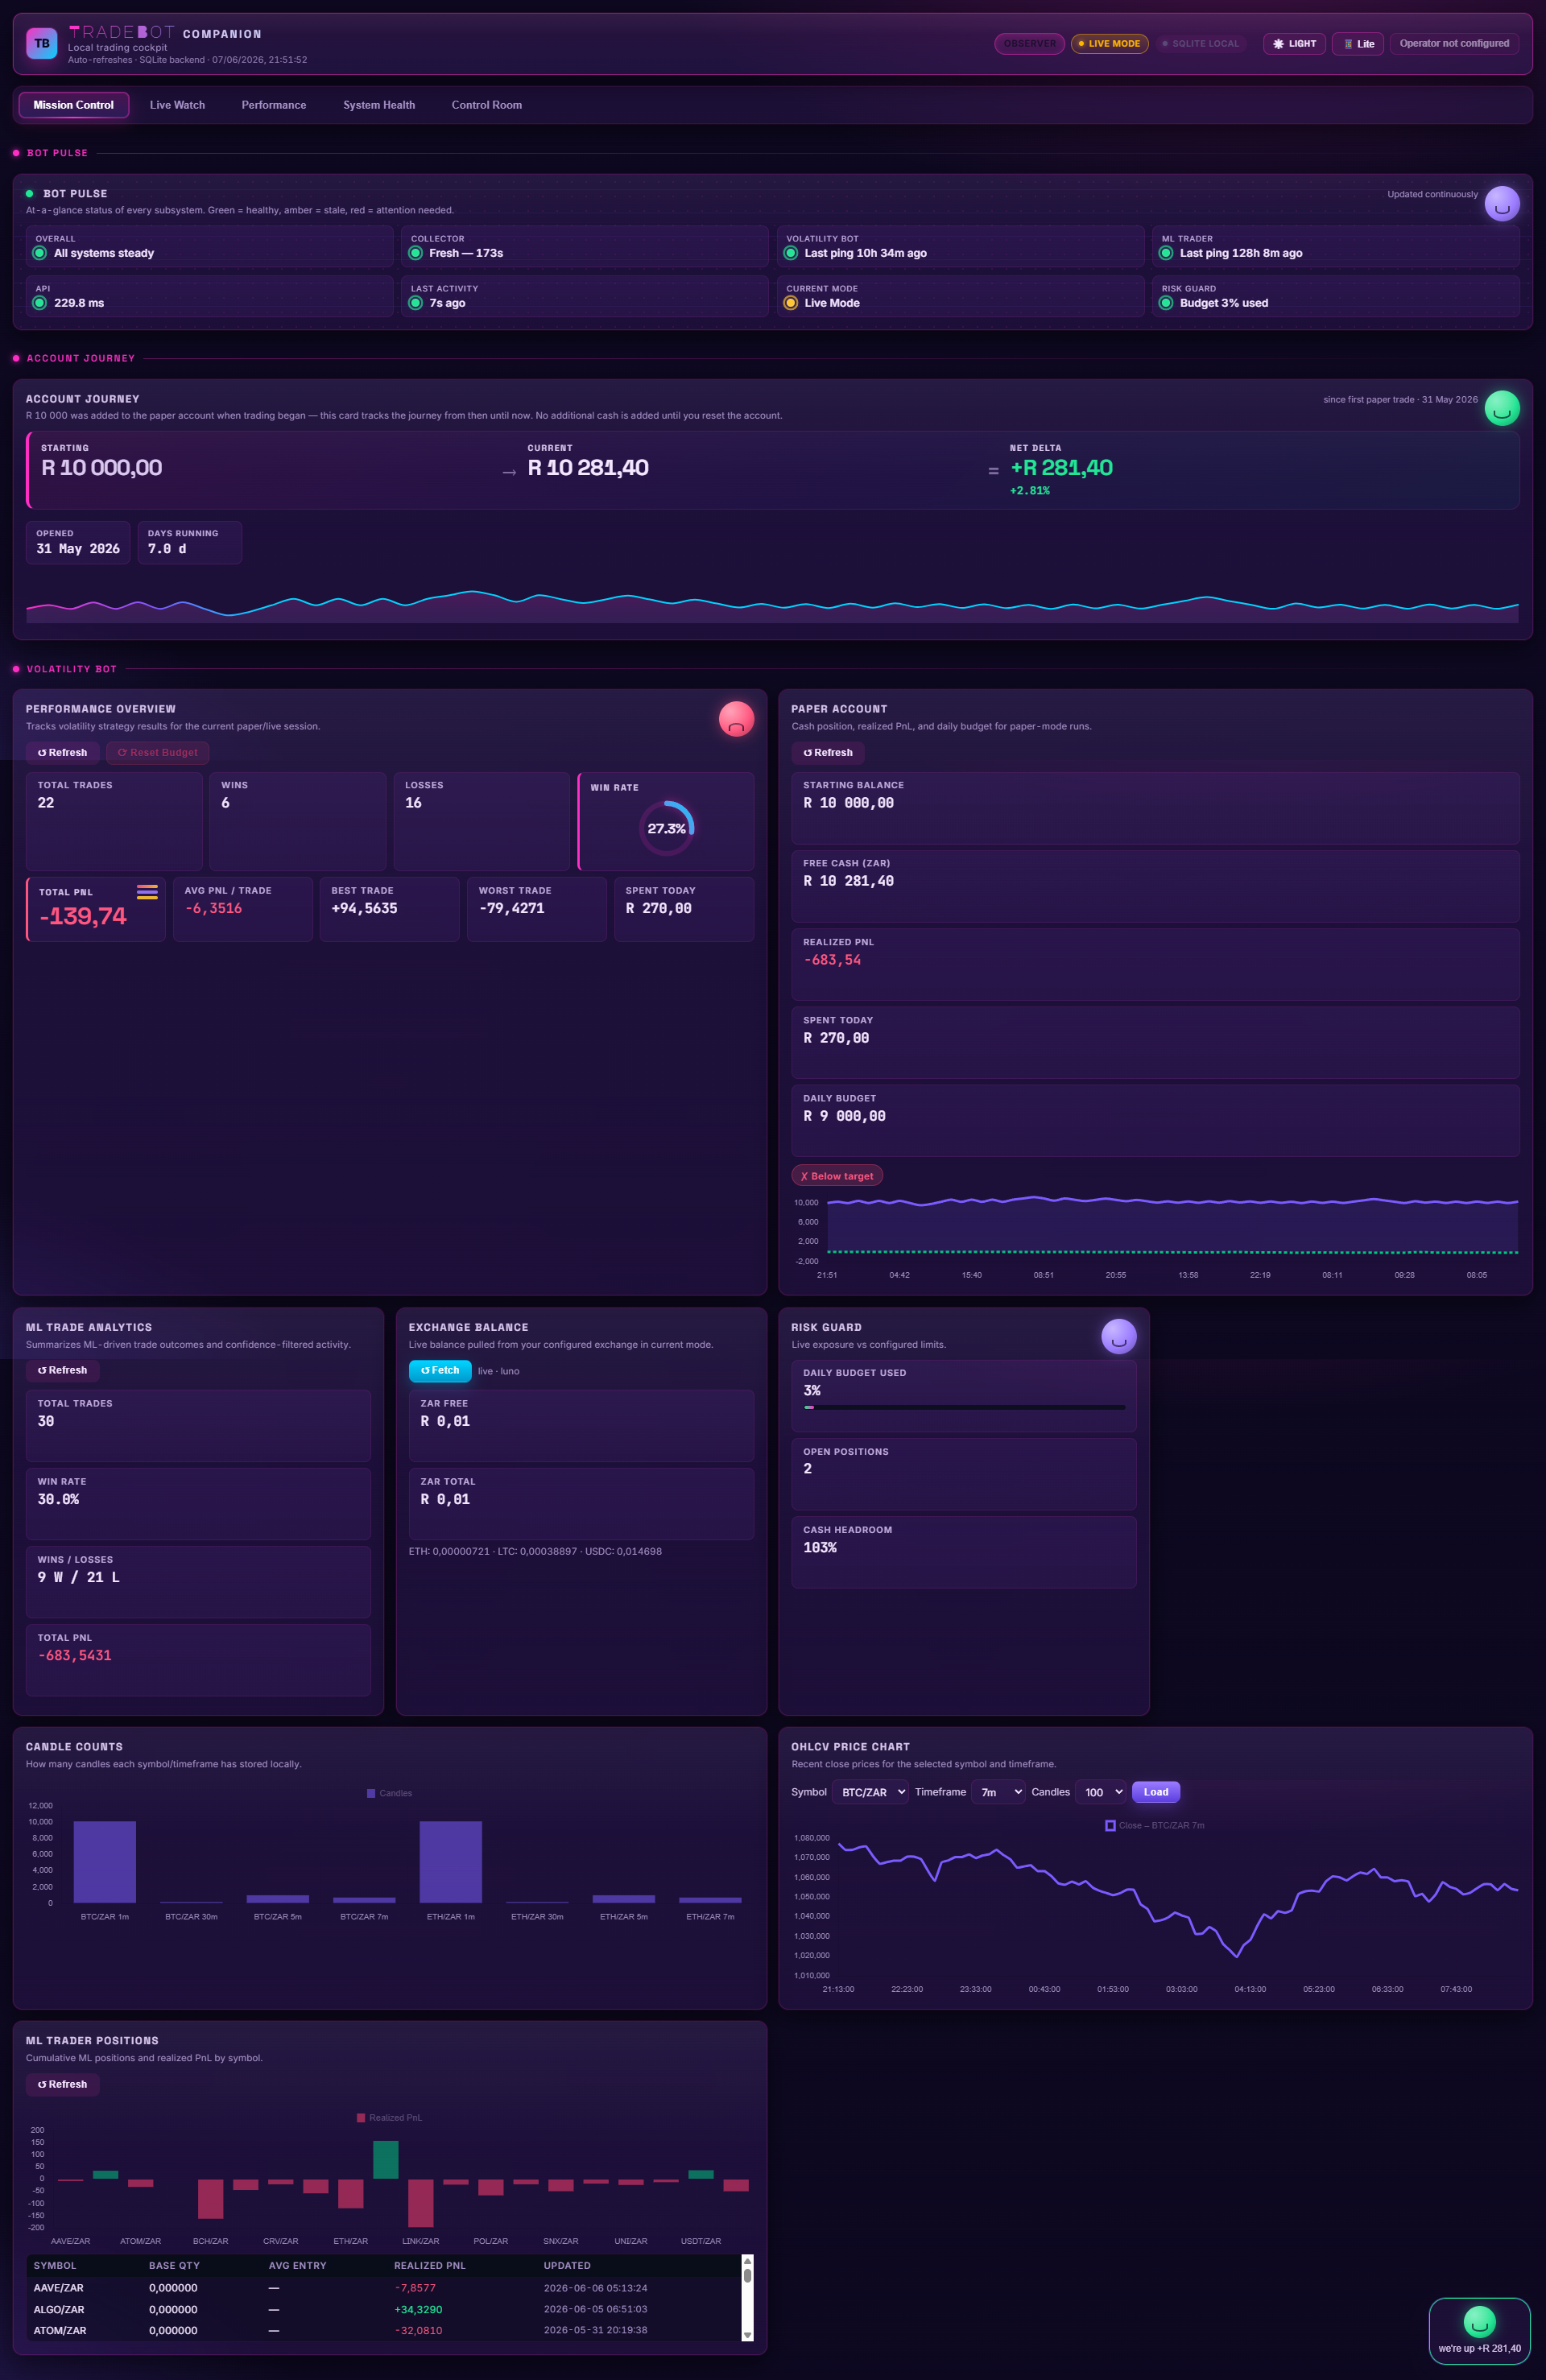Click the positions table scrollbar thumb

pos(747,2275)
